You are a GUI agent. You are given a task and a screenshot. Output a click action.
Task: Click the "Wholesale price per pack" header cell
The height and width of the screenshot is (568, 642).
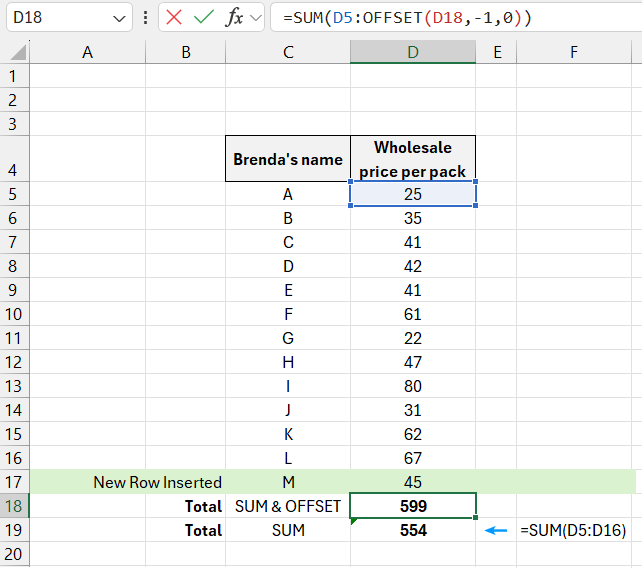click(413, 159)
